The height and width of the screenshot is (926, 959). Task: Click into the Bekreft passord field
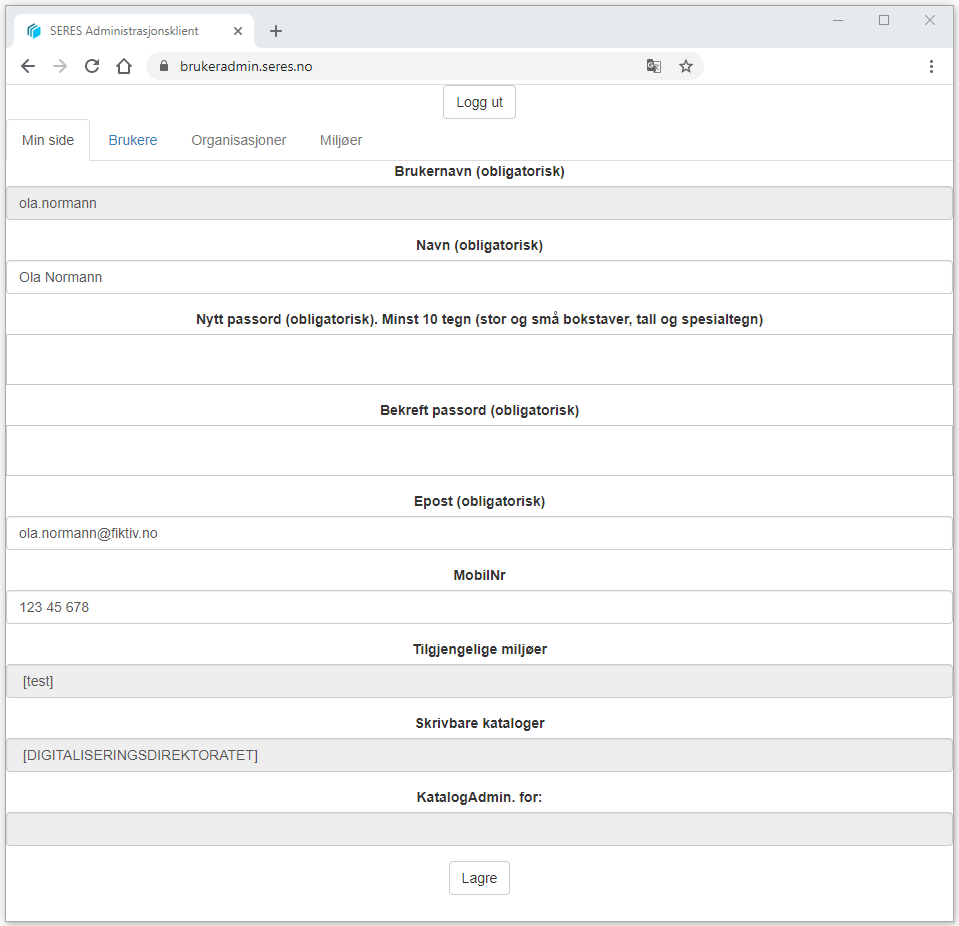coord(479,450)
